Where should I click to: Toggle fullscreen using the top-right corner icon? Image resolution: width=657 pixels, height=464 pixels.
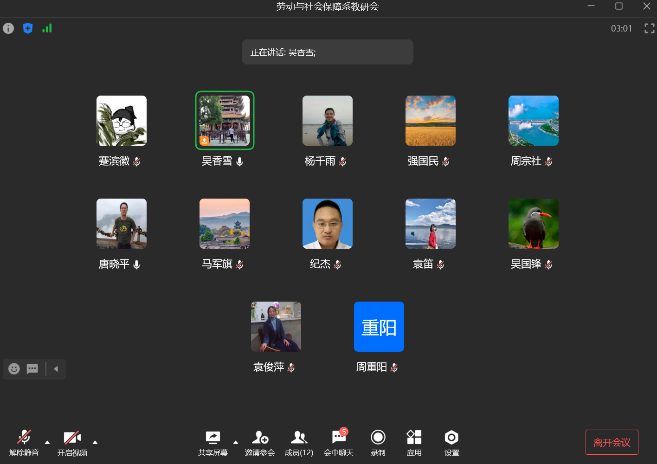tap(648, 29)
